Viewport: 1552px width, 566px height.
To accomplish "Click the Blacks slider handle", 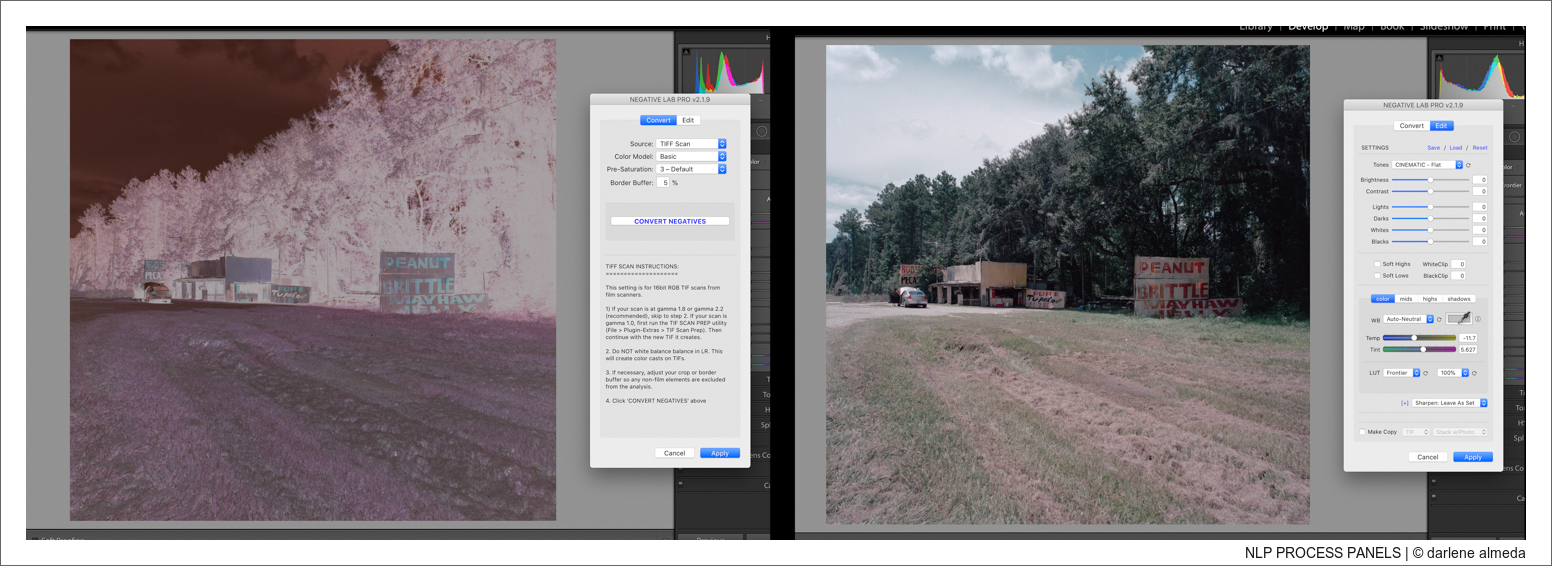I will point(1430,242).
